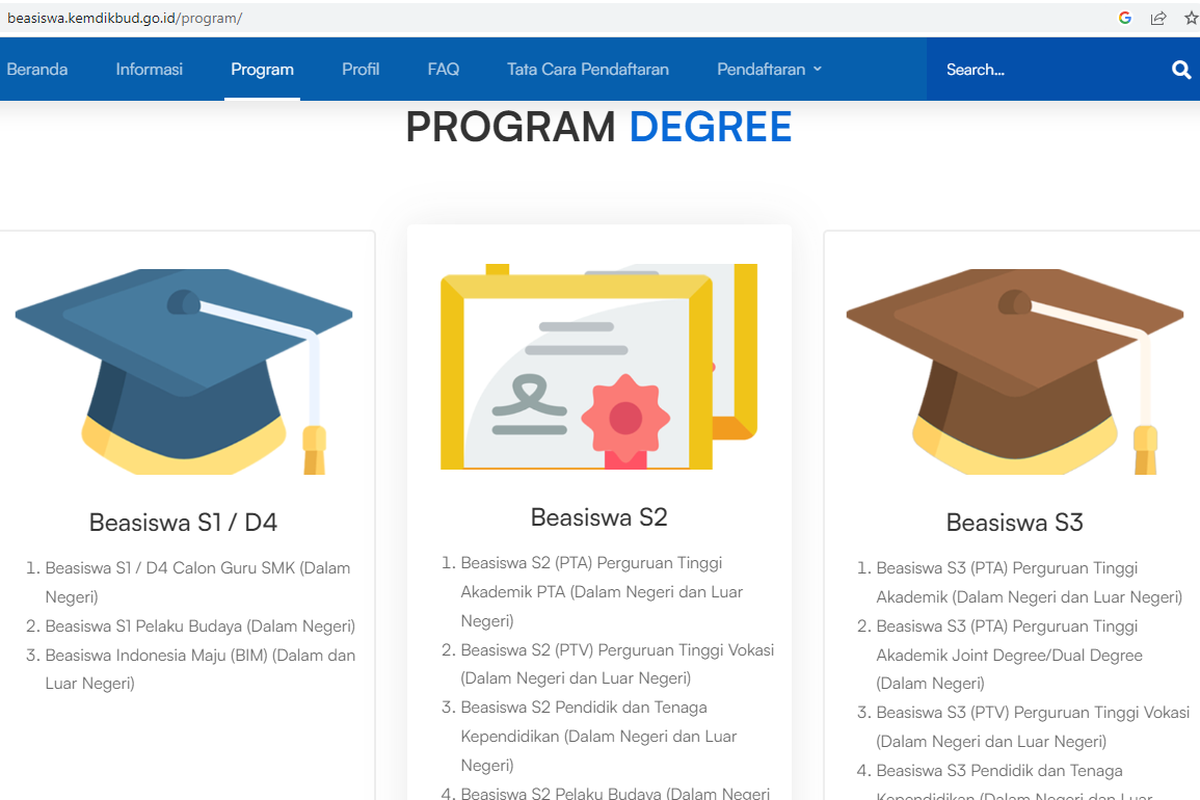Click the search magnifier icon
The image size is (1200, 800).
pos(1181,70)
